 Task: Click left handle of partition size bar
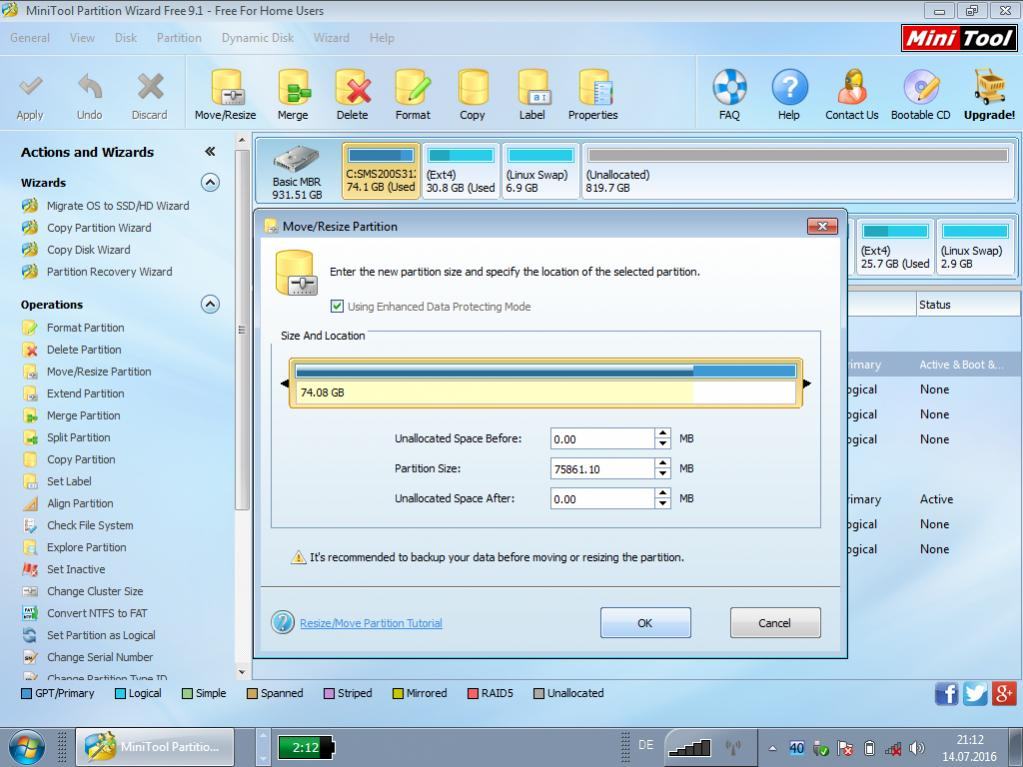(x=284, y=384)
